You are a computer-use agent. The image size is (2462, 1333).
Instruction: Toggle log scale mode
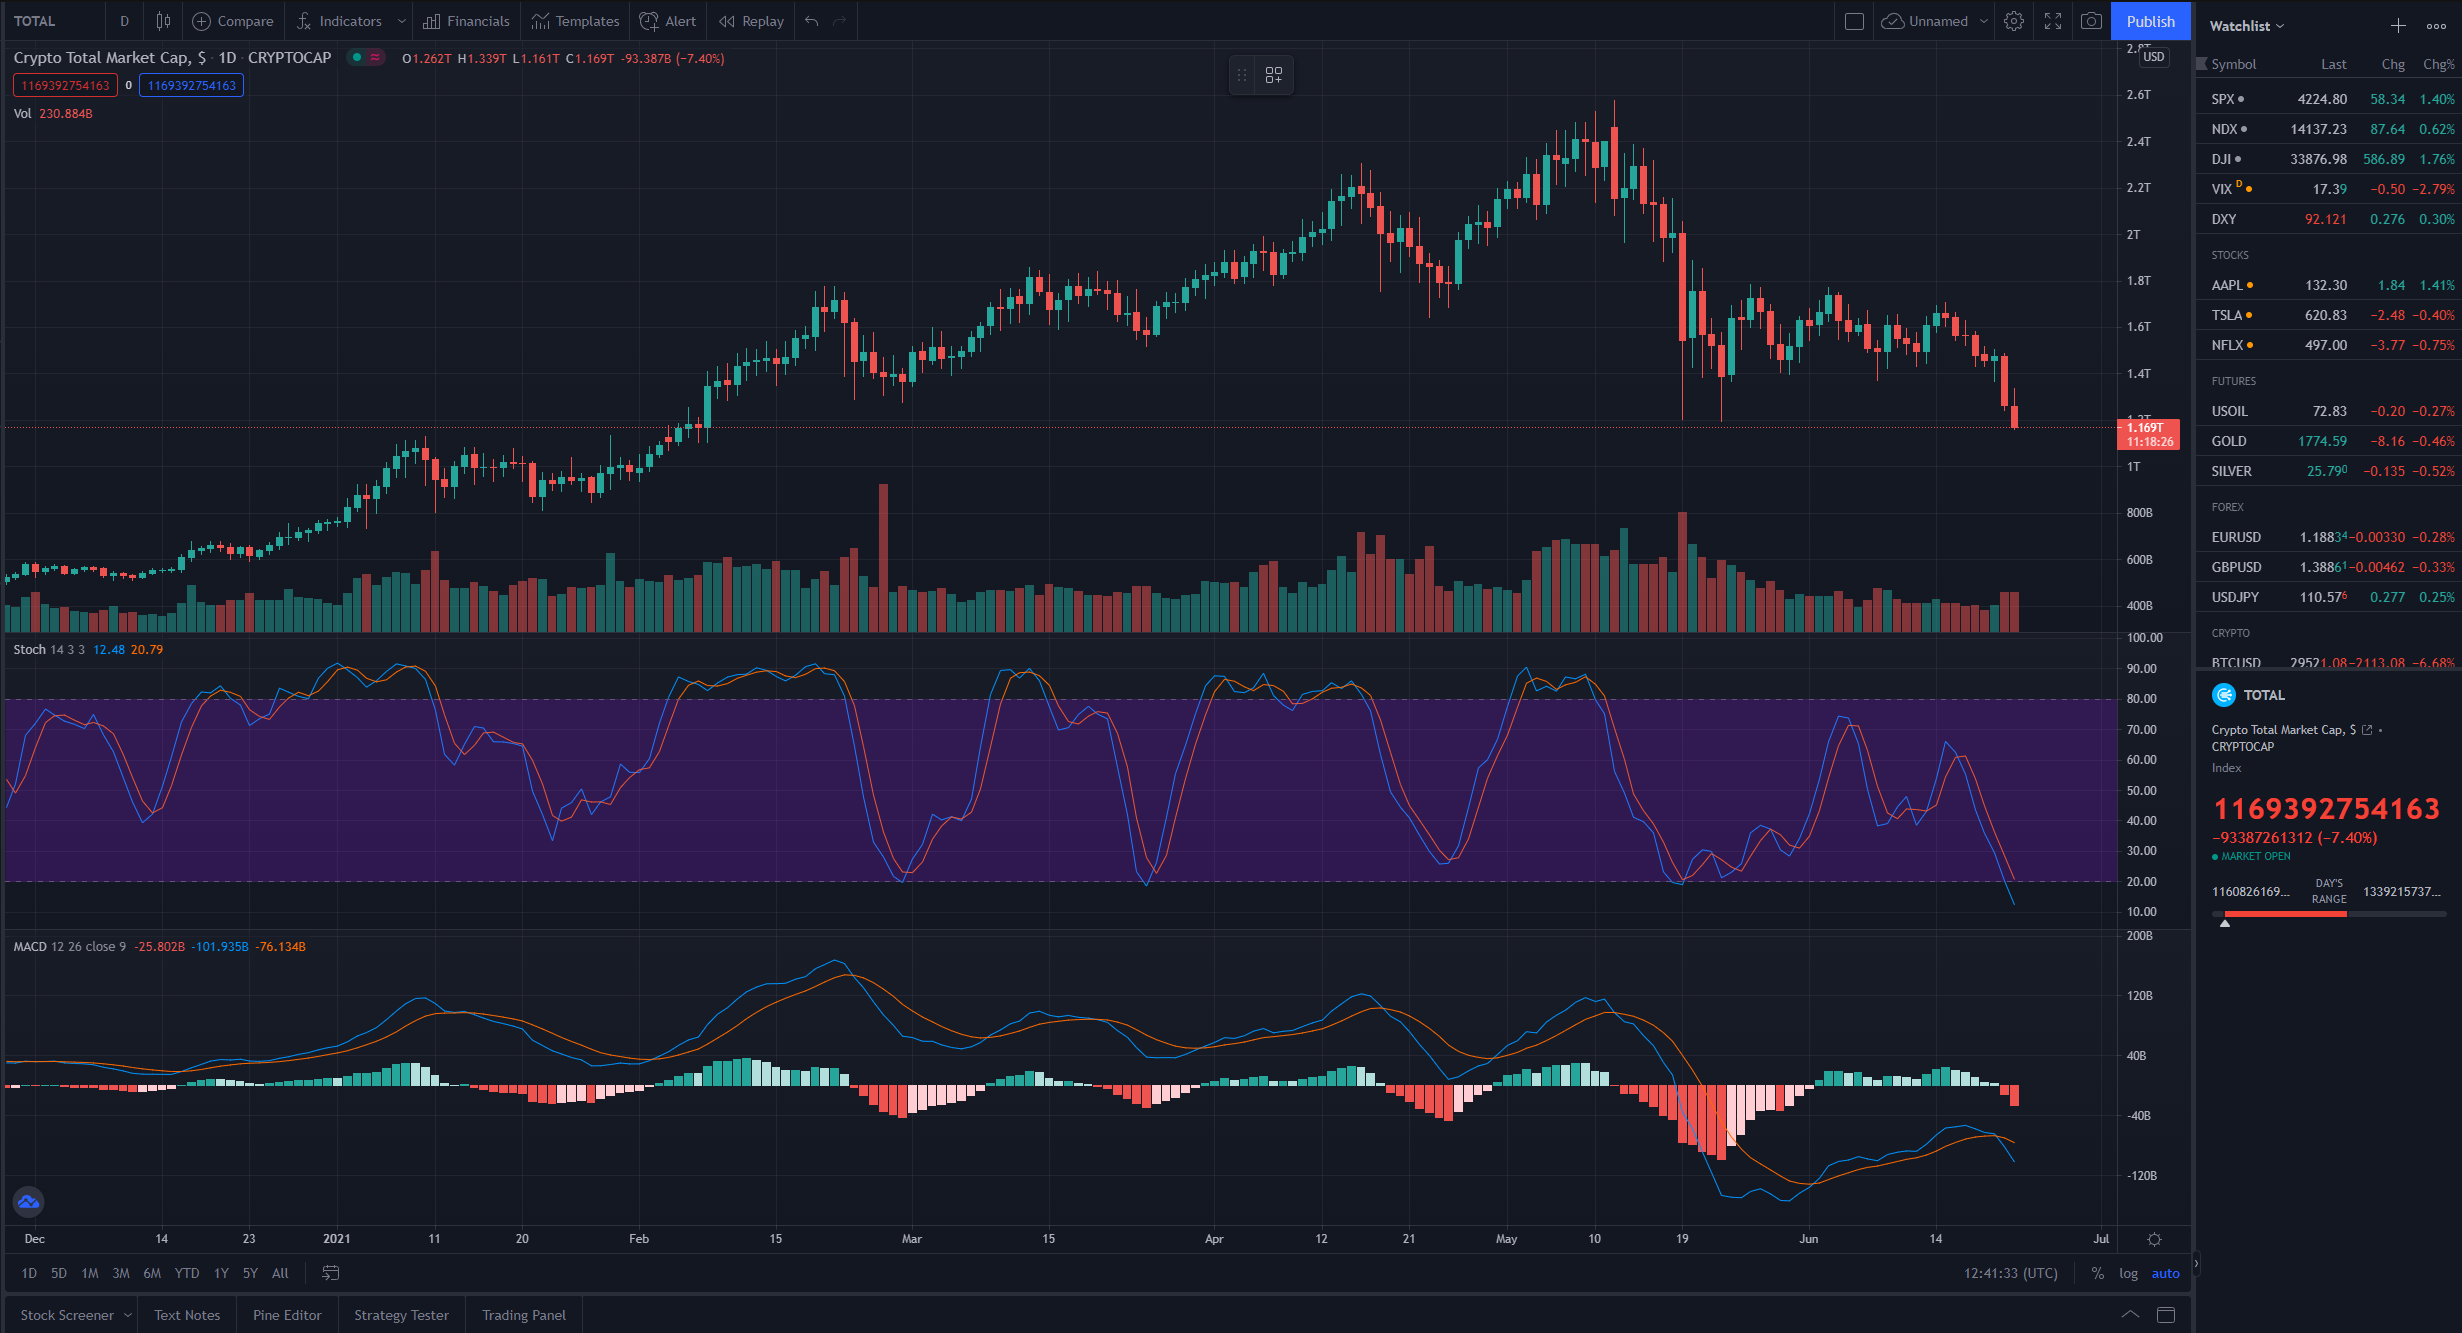2129,1273
